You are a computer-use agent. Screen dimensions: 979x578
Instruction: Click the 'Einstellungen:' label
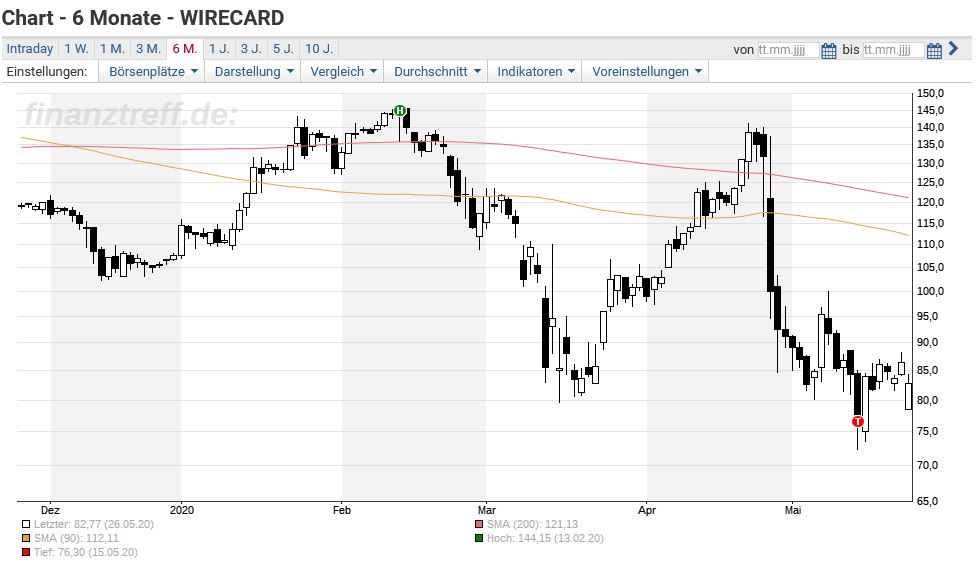point(47,72)
